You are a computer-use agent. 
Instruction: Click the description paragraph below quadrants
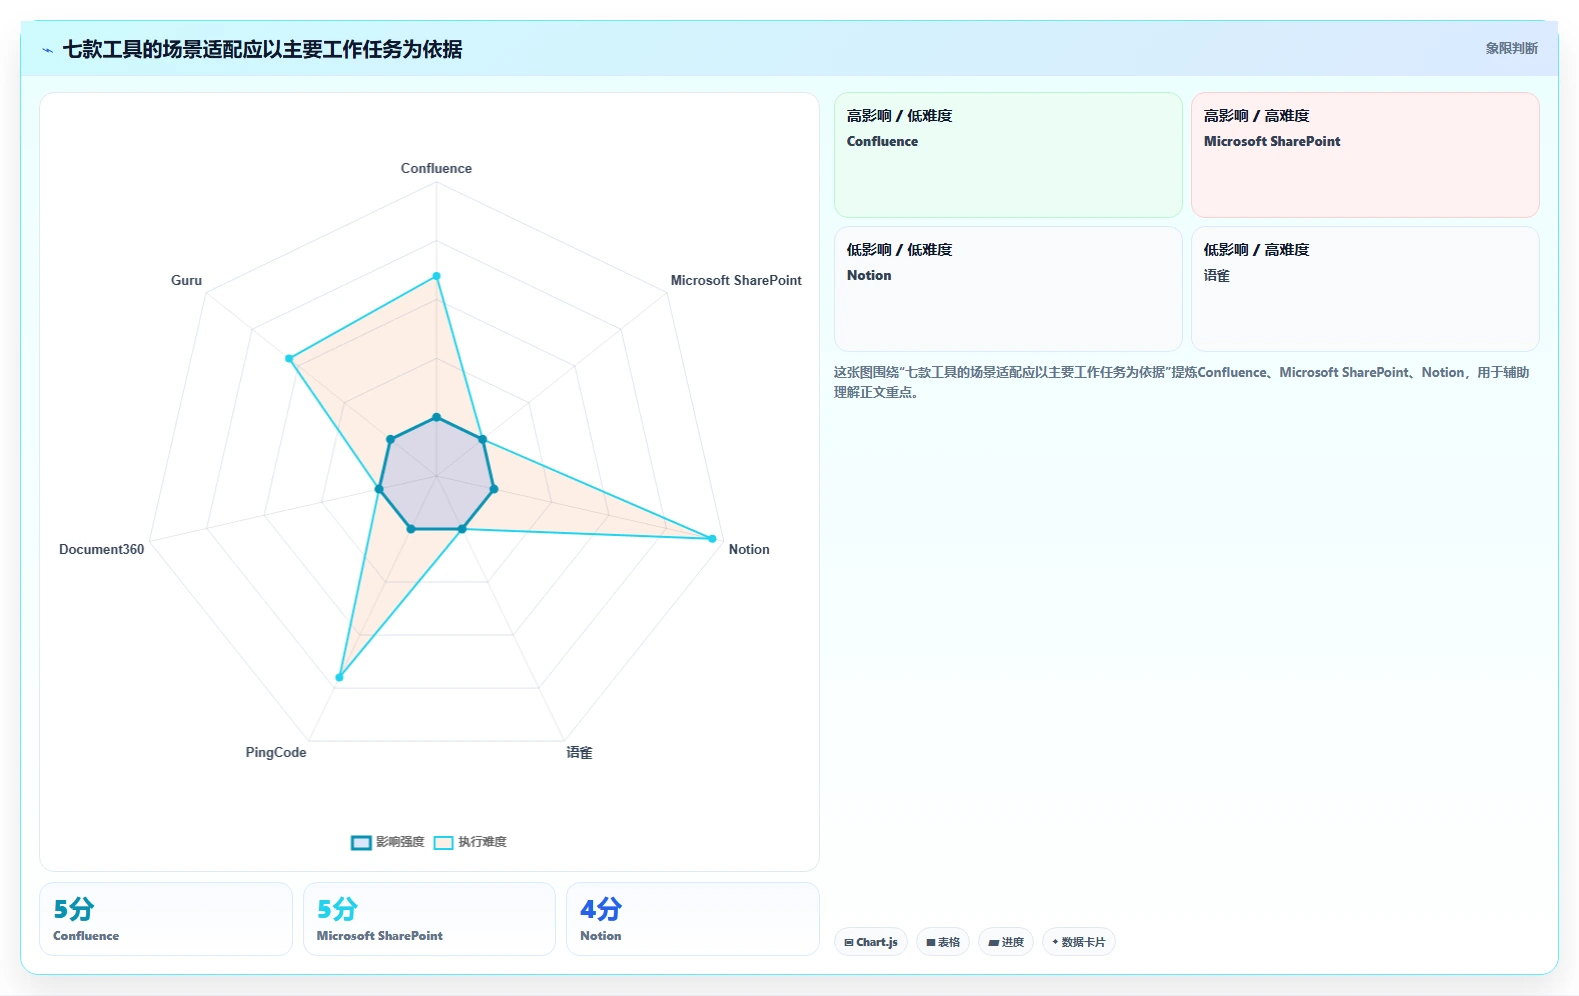pyautogui.click(x=1182, y=382)
